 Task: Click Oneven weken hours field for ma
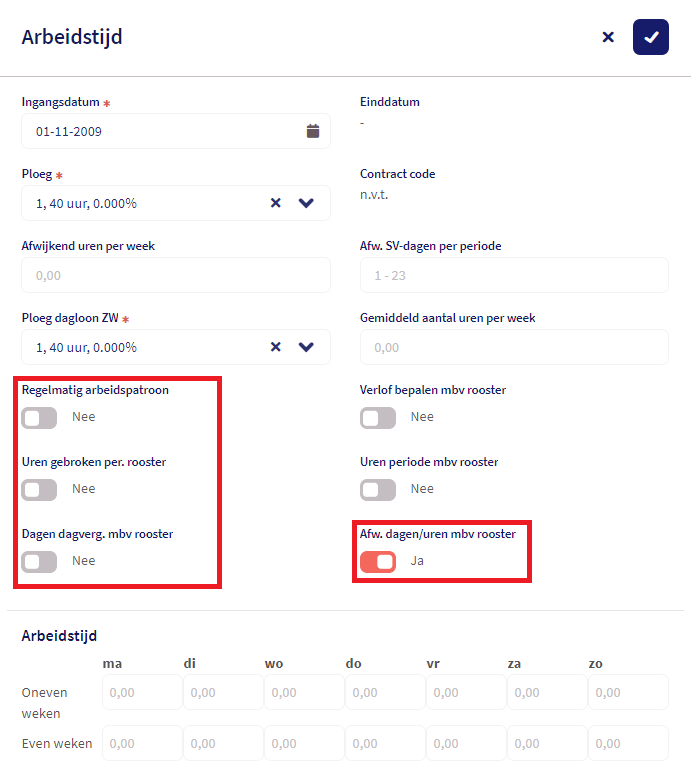pyautogui.click(x=142, y=692)
